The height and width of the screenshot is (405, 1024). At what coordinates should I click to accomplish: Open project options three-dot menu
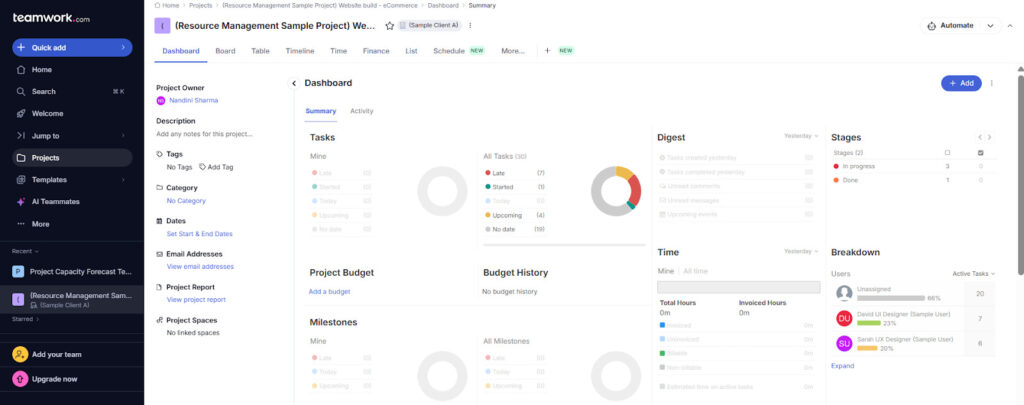470,25
